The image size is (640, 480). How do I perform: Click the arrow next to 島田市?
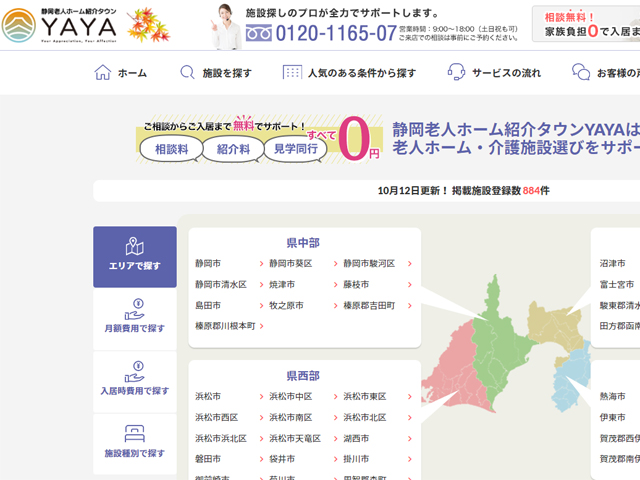click(262, 306)
